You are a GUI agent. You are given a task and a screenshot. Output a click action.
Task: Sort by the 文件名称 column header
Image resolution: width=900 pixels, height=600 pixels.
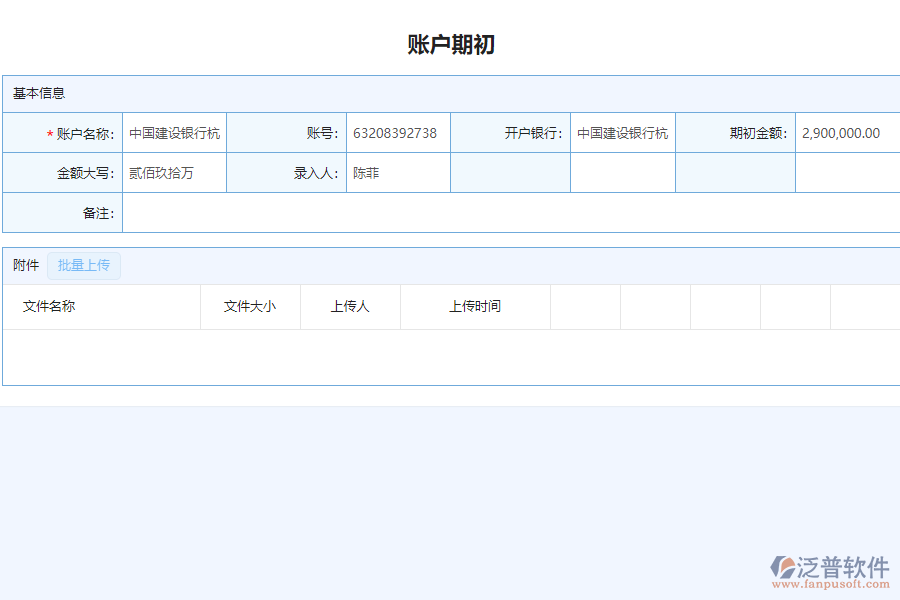(x=49, y=307)
